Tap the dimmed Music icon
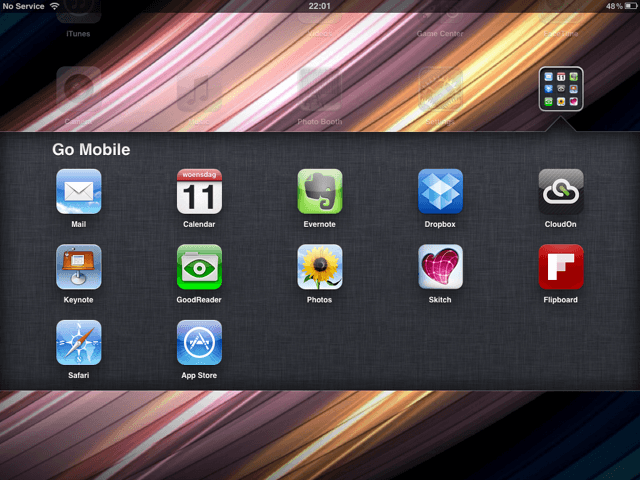This screenshot has width=640, height=480. coord(199,89)
